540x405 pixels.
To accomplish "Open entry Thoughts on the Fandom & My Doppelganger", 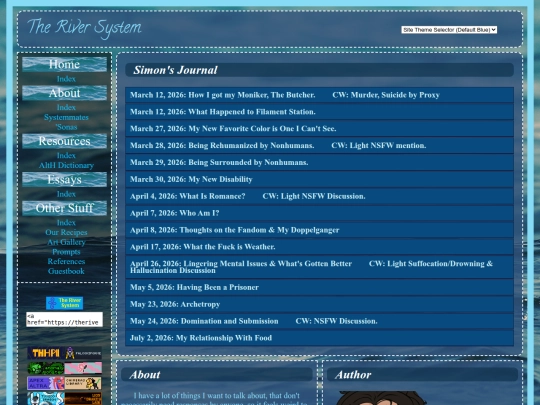I will (319, 230).
